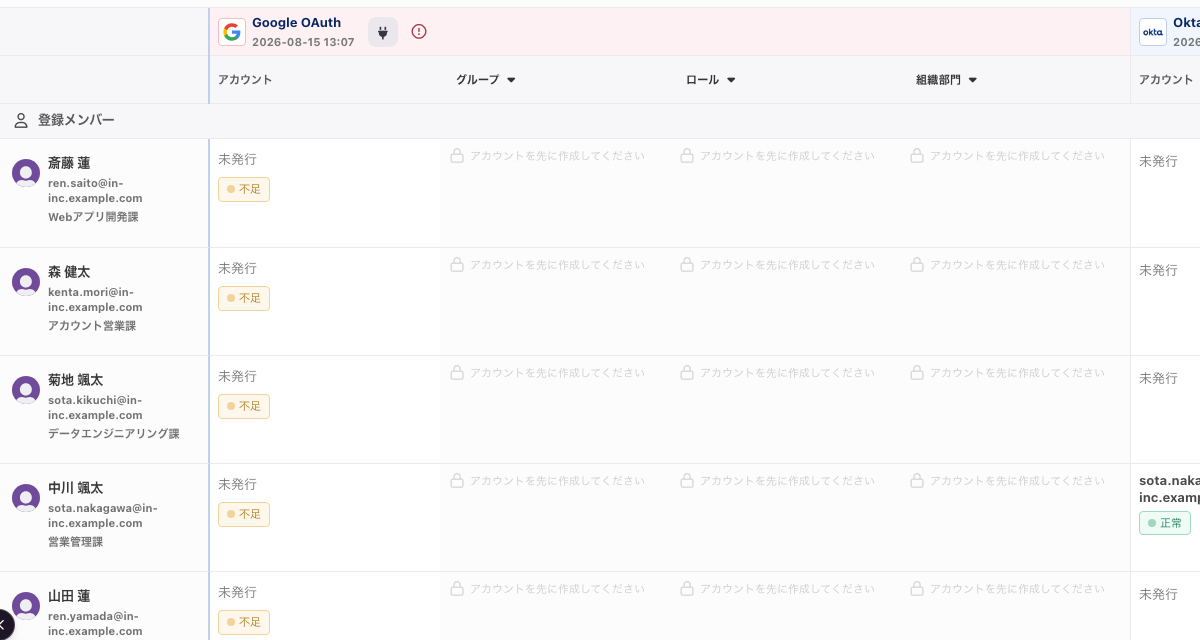Viewport: 1200px width, 640px height.
Task: Click the lock icon in 菊地 颯太's 組織部門 cell
Action: pos(917,373)
